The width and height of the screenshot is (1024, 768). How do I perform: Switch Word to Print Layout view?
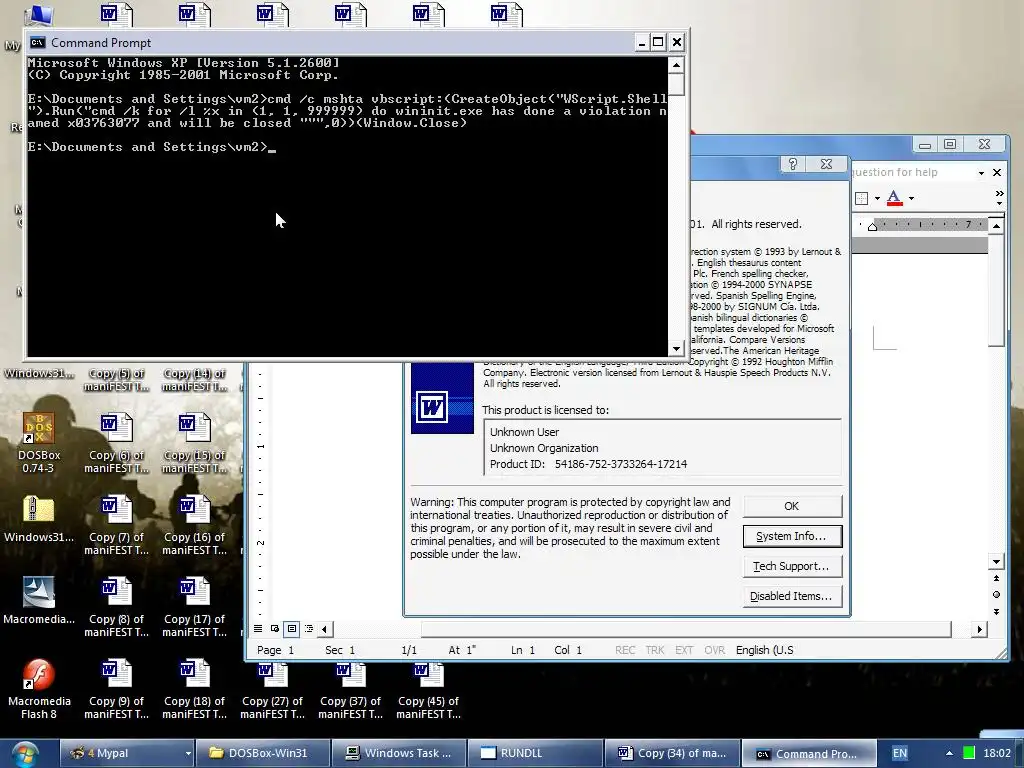click(x=292, y=629)
